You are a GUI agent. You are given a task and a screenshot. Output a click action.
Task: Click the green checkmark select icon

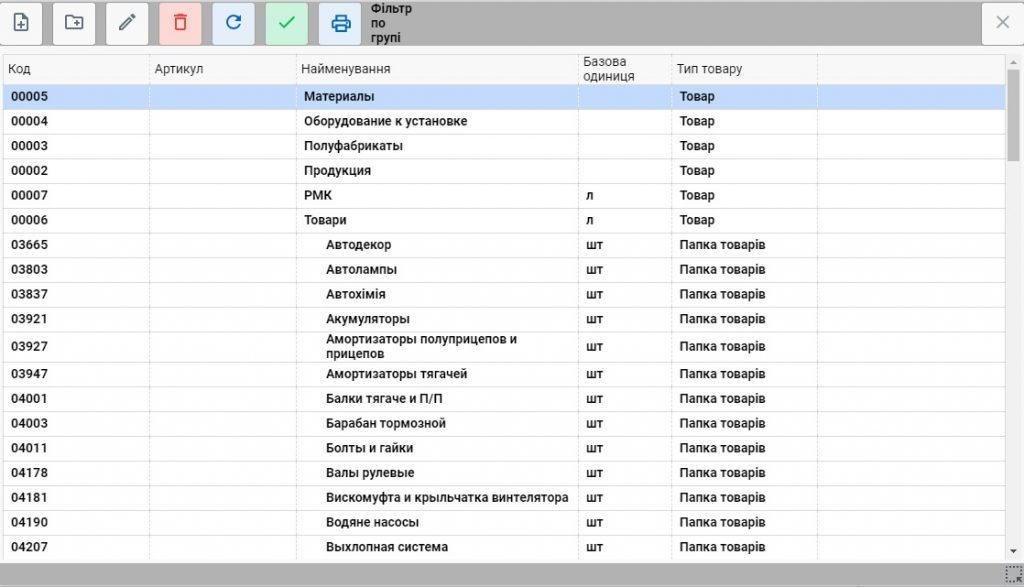(287, 23)
